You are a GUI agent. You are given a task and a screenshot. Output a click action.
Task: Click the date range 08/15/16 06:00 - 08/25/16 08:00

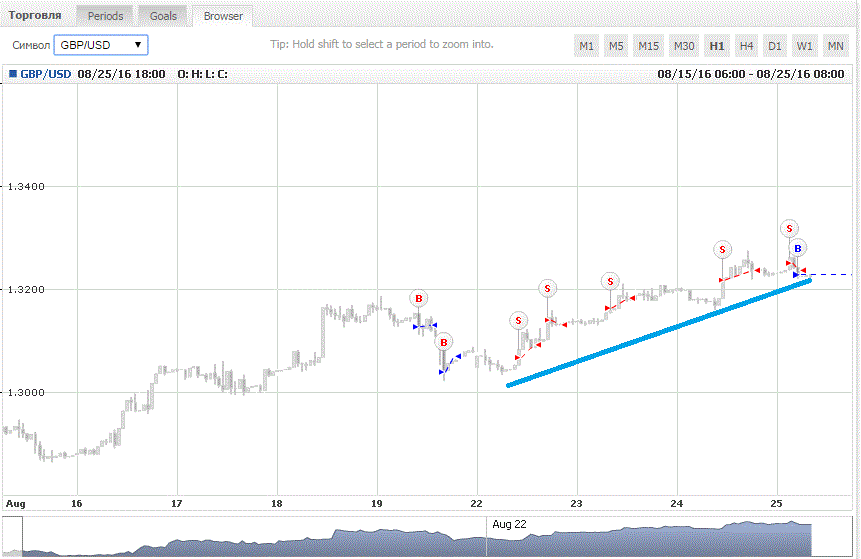pos(751,74)
